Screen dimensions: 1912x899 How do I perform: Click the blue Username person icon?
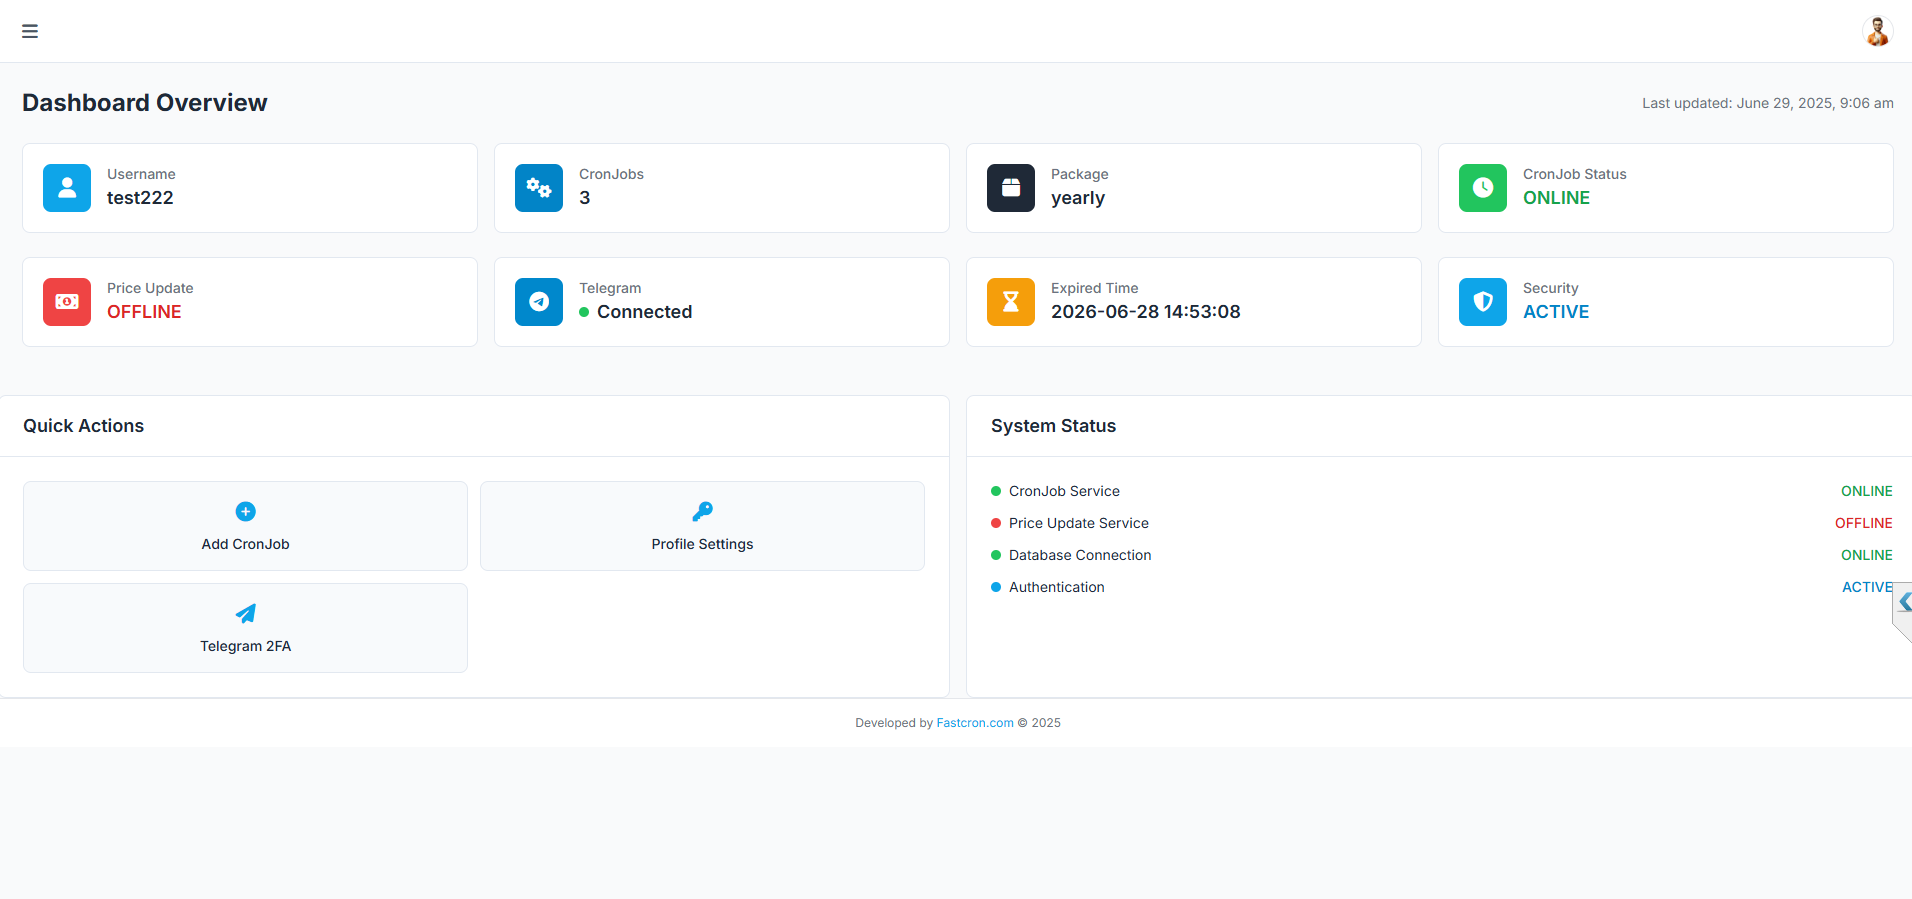[x=67, y=188]
